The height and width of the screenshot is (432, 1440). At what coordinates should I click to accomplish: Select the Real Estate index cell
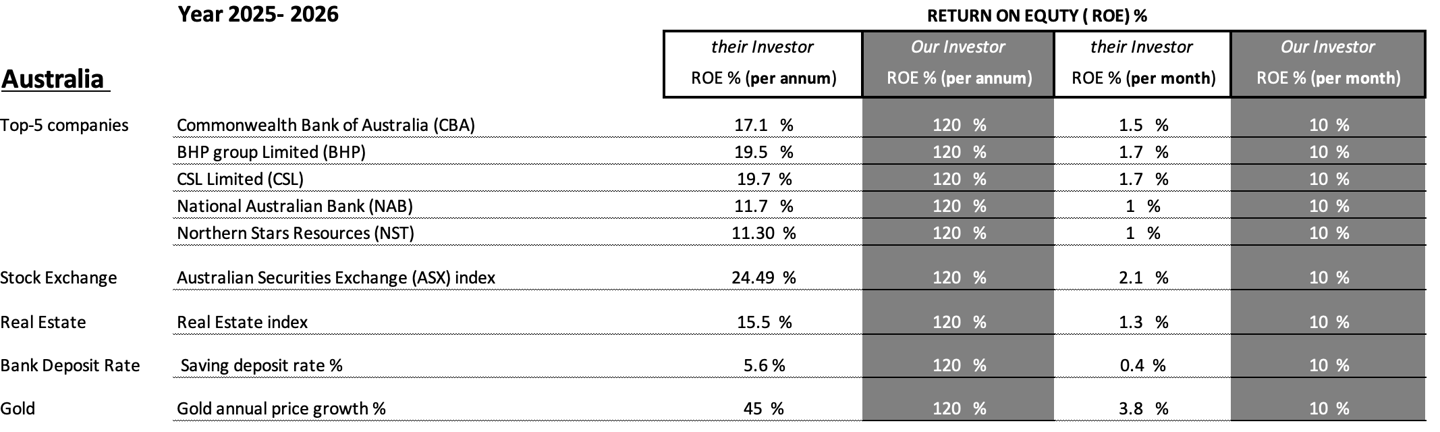click(x=242, y=322)
